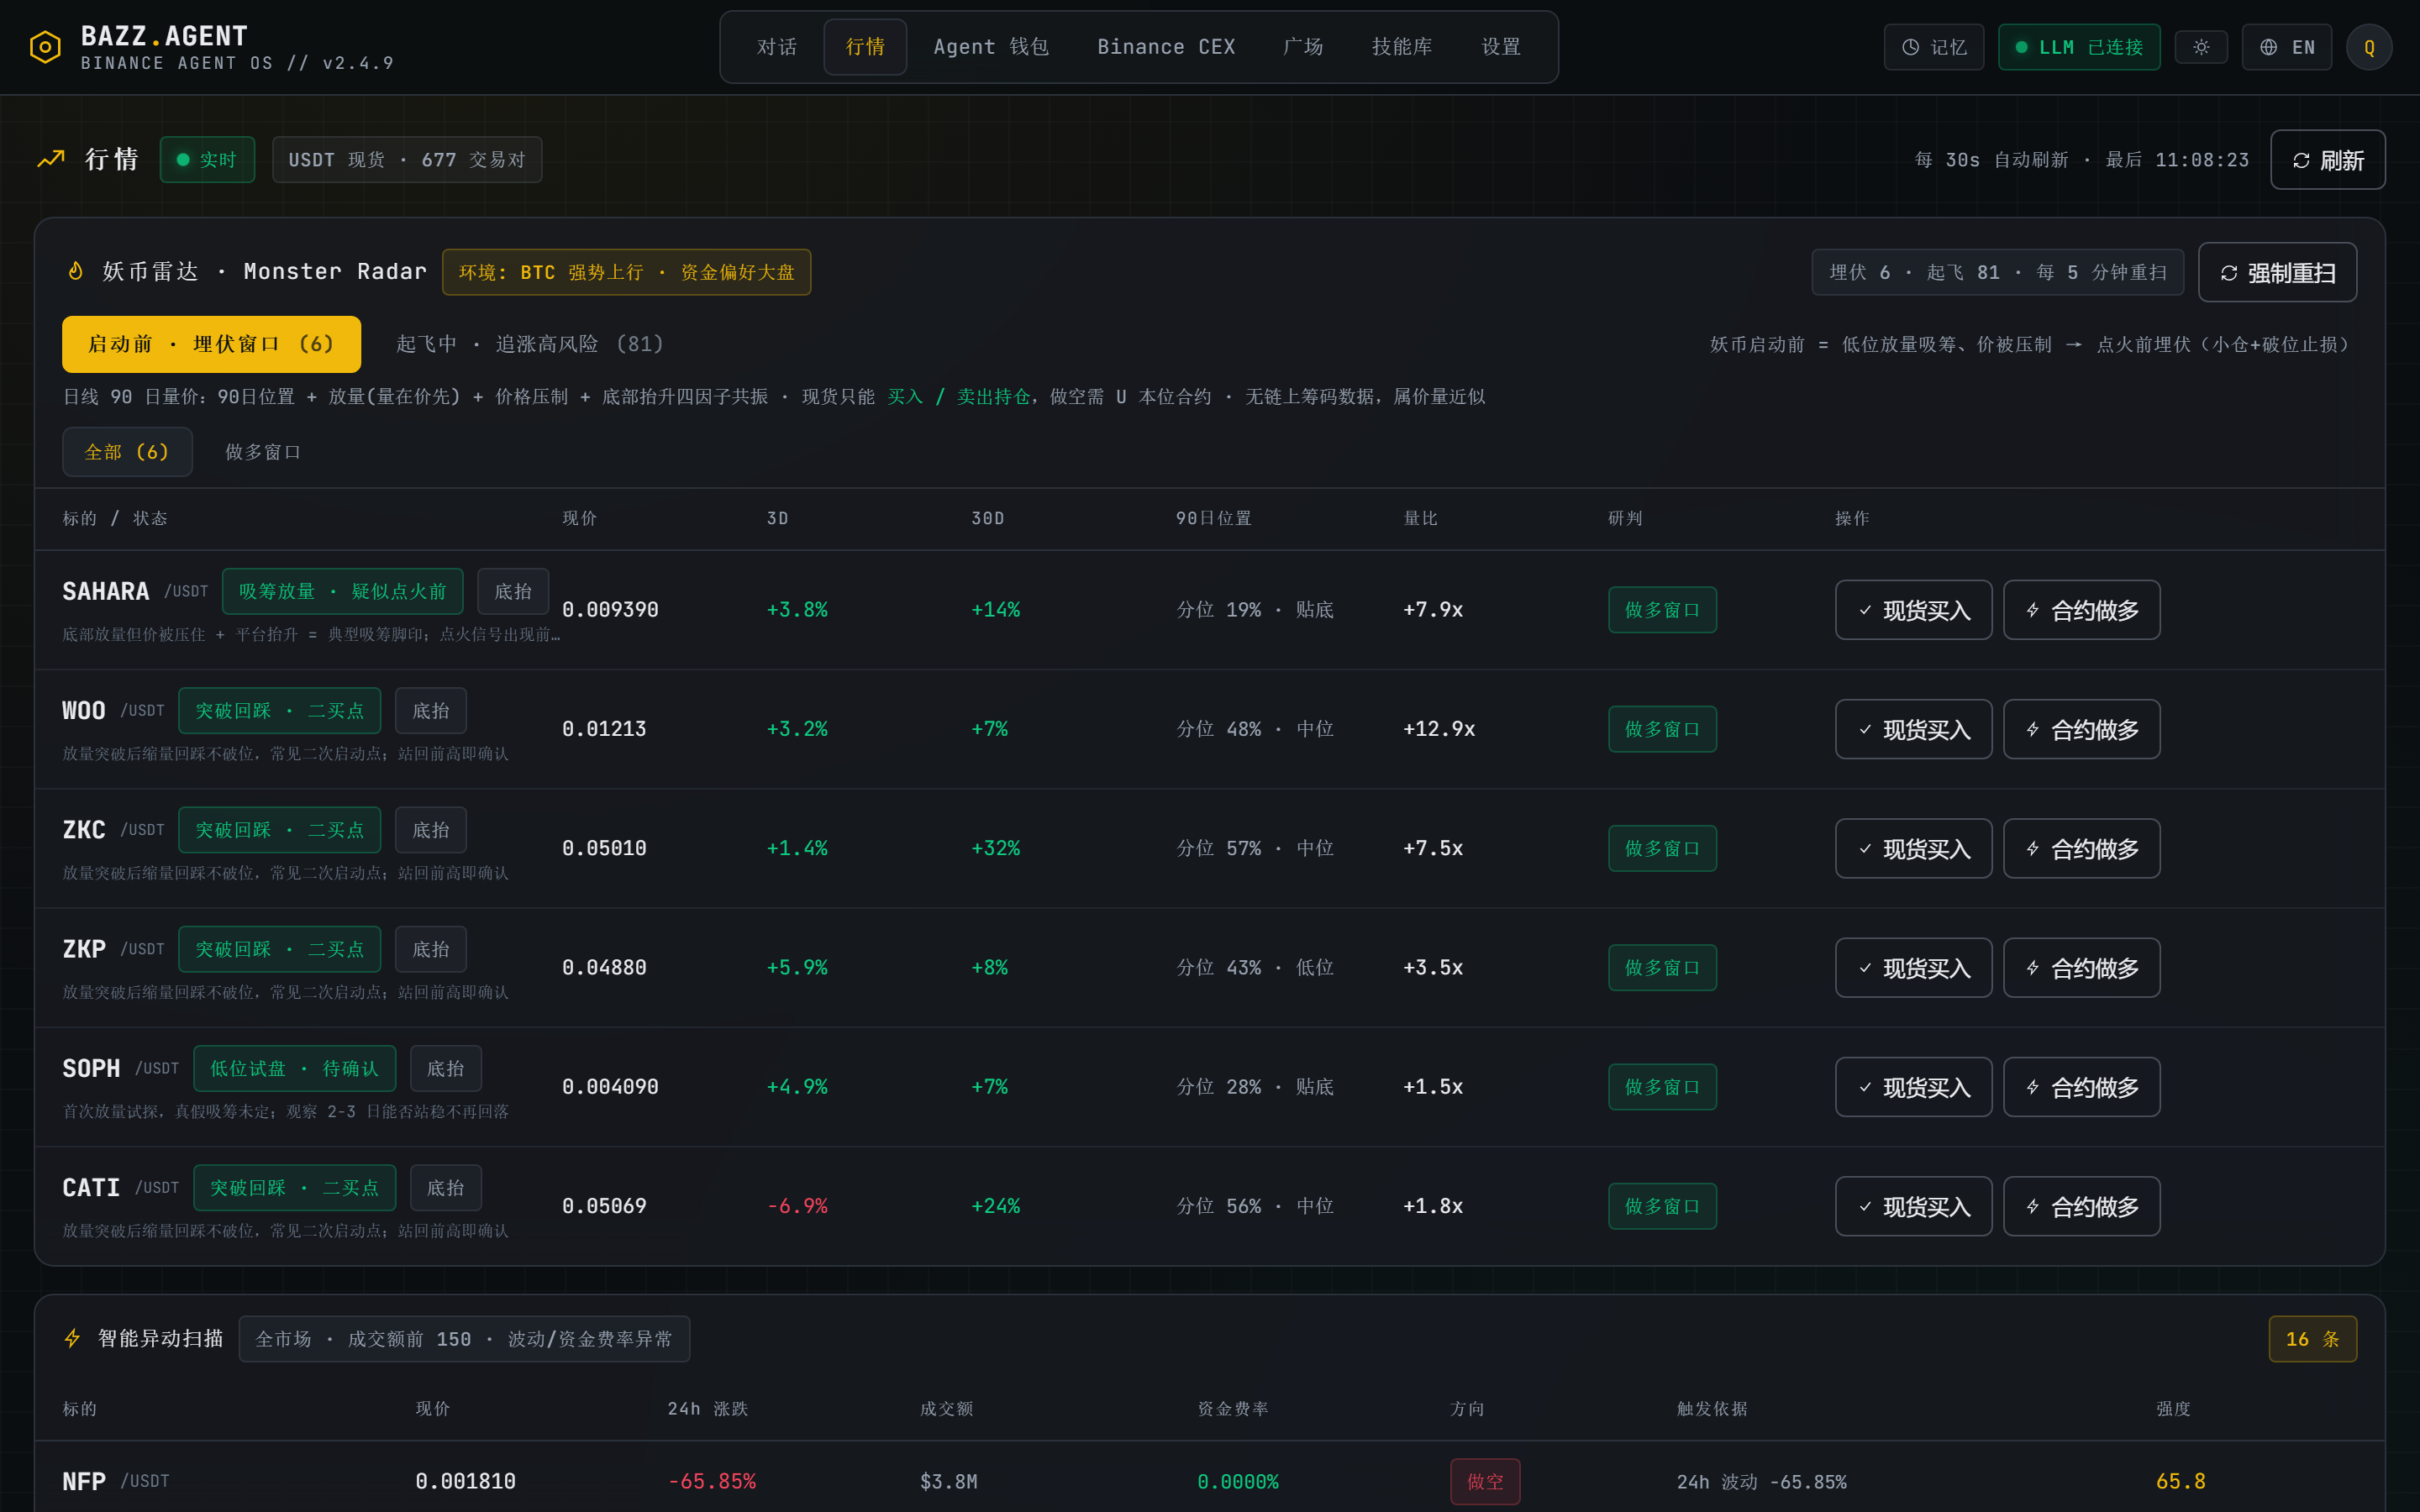Select the CATI symbol name
Image resolution: width=2420 pixels, height=1512 pixels.
91,1187
